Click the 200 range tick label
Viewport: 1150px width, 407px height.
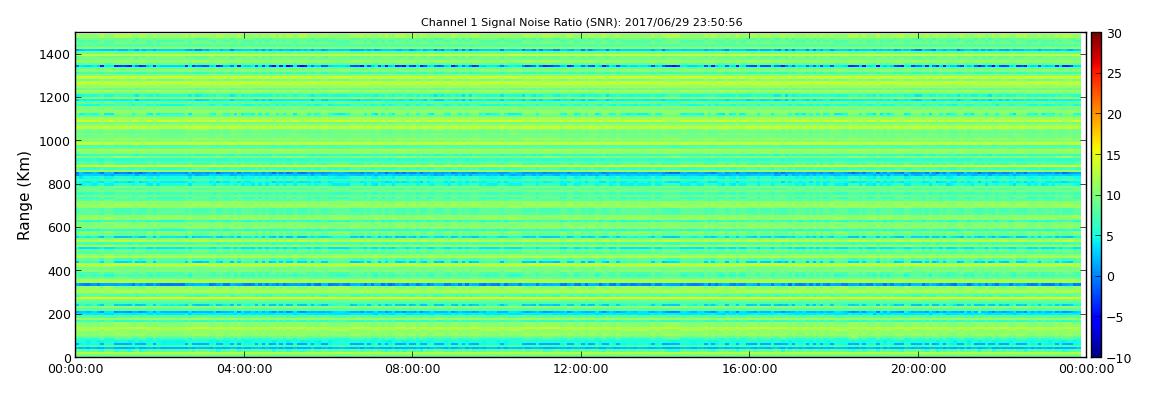tap(59, 314)
